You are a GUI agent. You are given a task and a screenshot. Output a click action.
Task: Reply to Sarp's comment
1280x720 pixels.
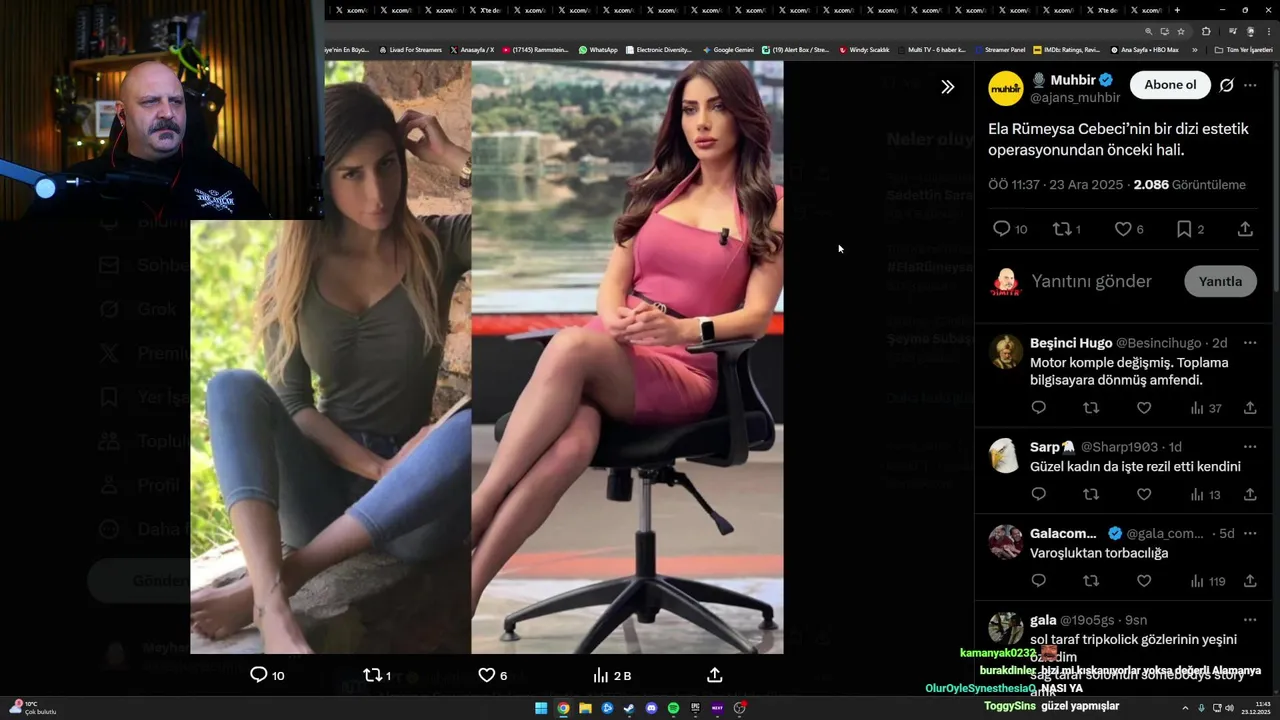coord(1038,494)
